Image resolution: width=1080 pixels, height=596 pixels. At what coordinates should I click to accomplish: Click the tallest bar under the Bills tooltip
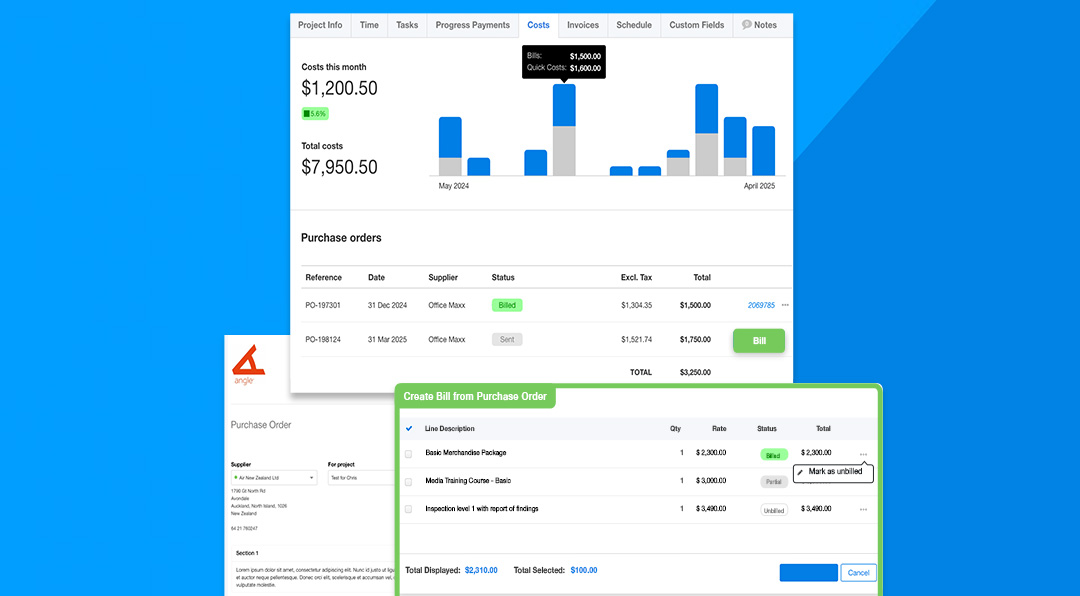click(x=564, y=130)
